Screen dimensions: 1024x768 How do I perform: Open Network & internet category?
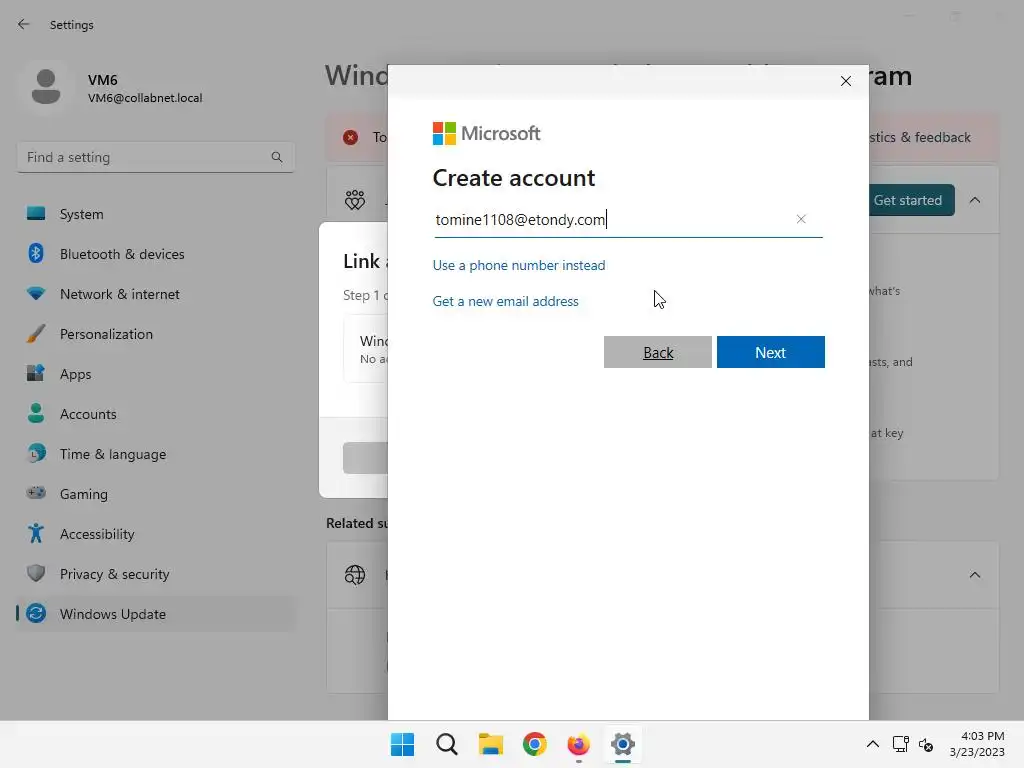[x=155, y=294]
